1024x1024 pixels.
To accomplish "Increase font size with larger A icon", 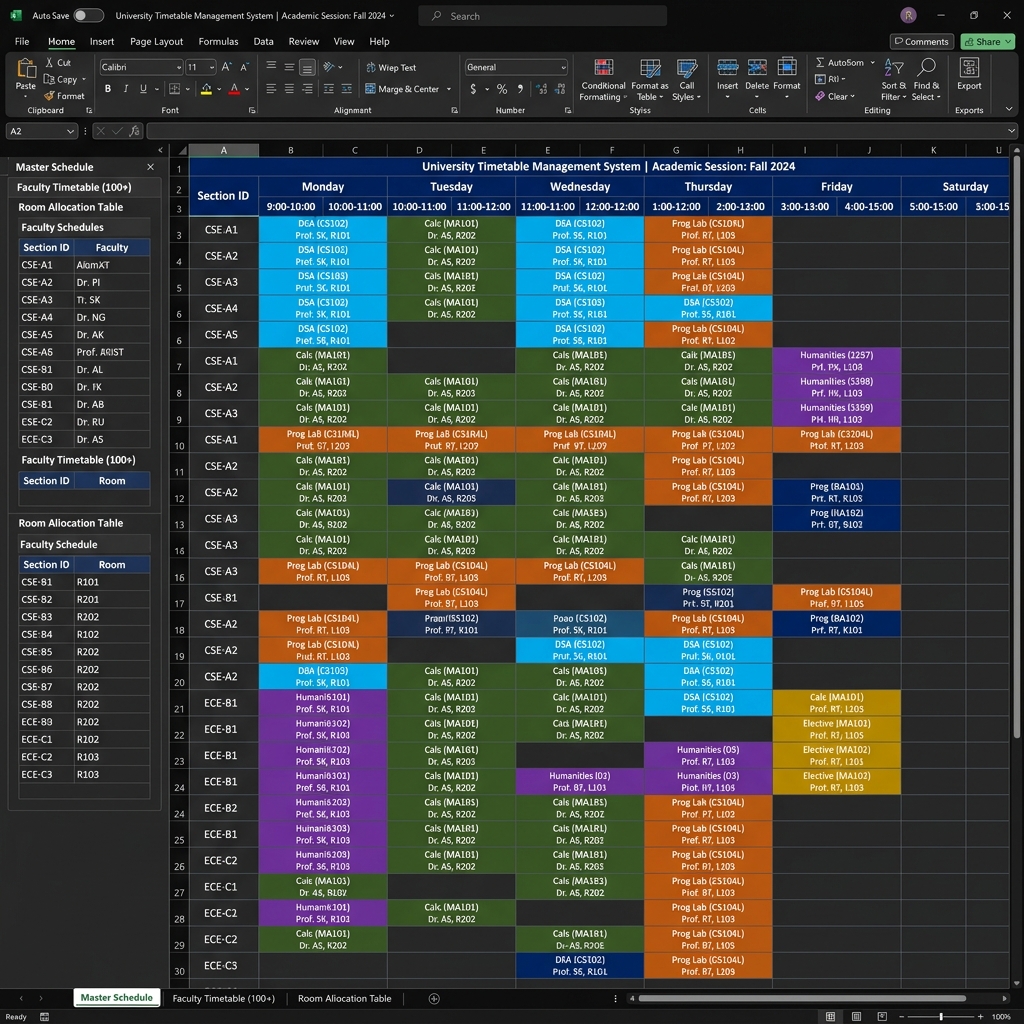I will [x=226, y=67].
